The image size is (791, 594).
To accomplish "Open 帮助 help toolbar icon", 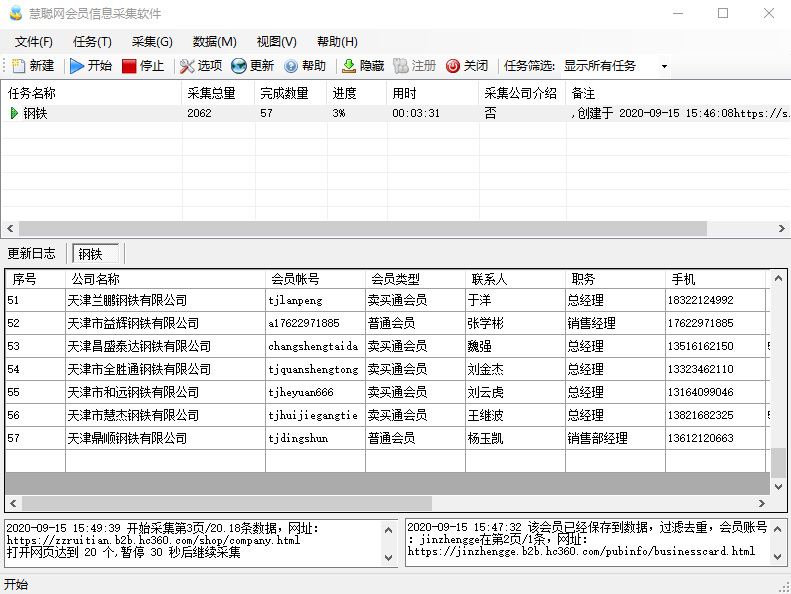I will [291, 66].
